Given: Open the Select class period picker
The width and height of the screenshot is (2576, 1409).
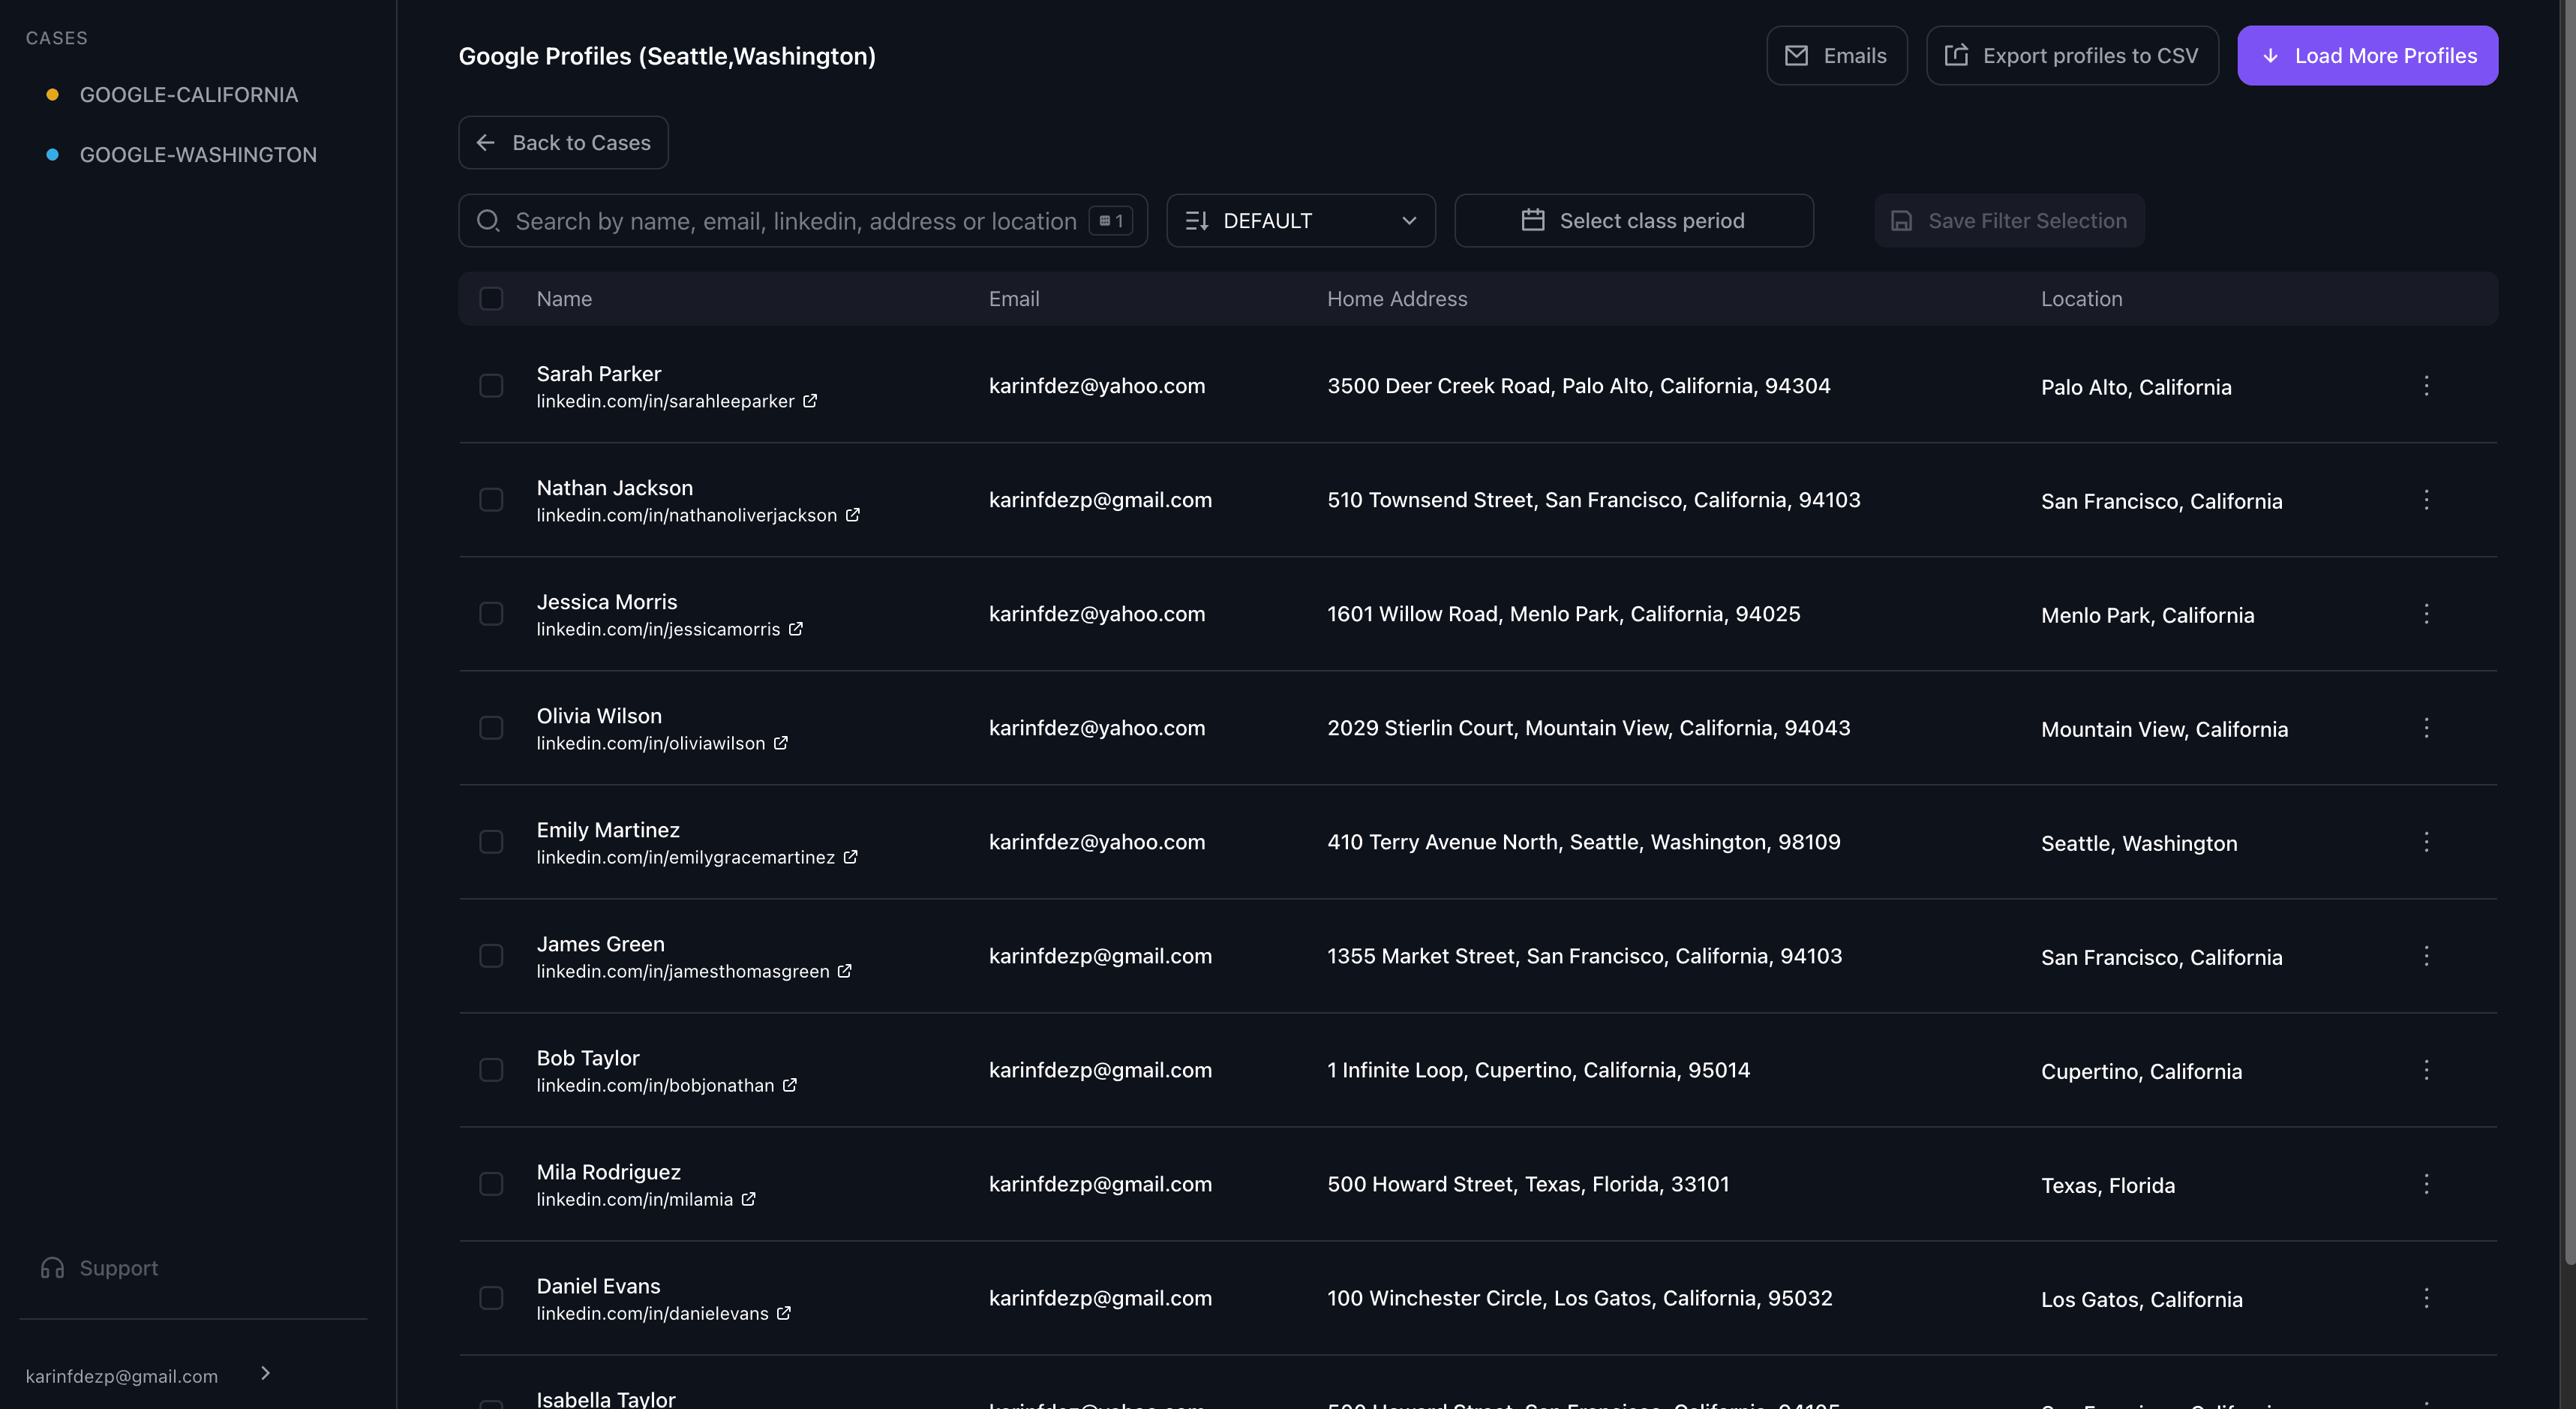Looking at the screenshot, I should pos(1634,220).
